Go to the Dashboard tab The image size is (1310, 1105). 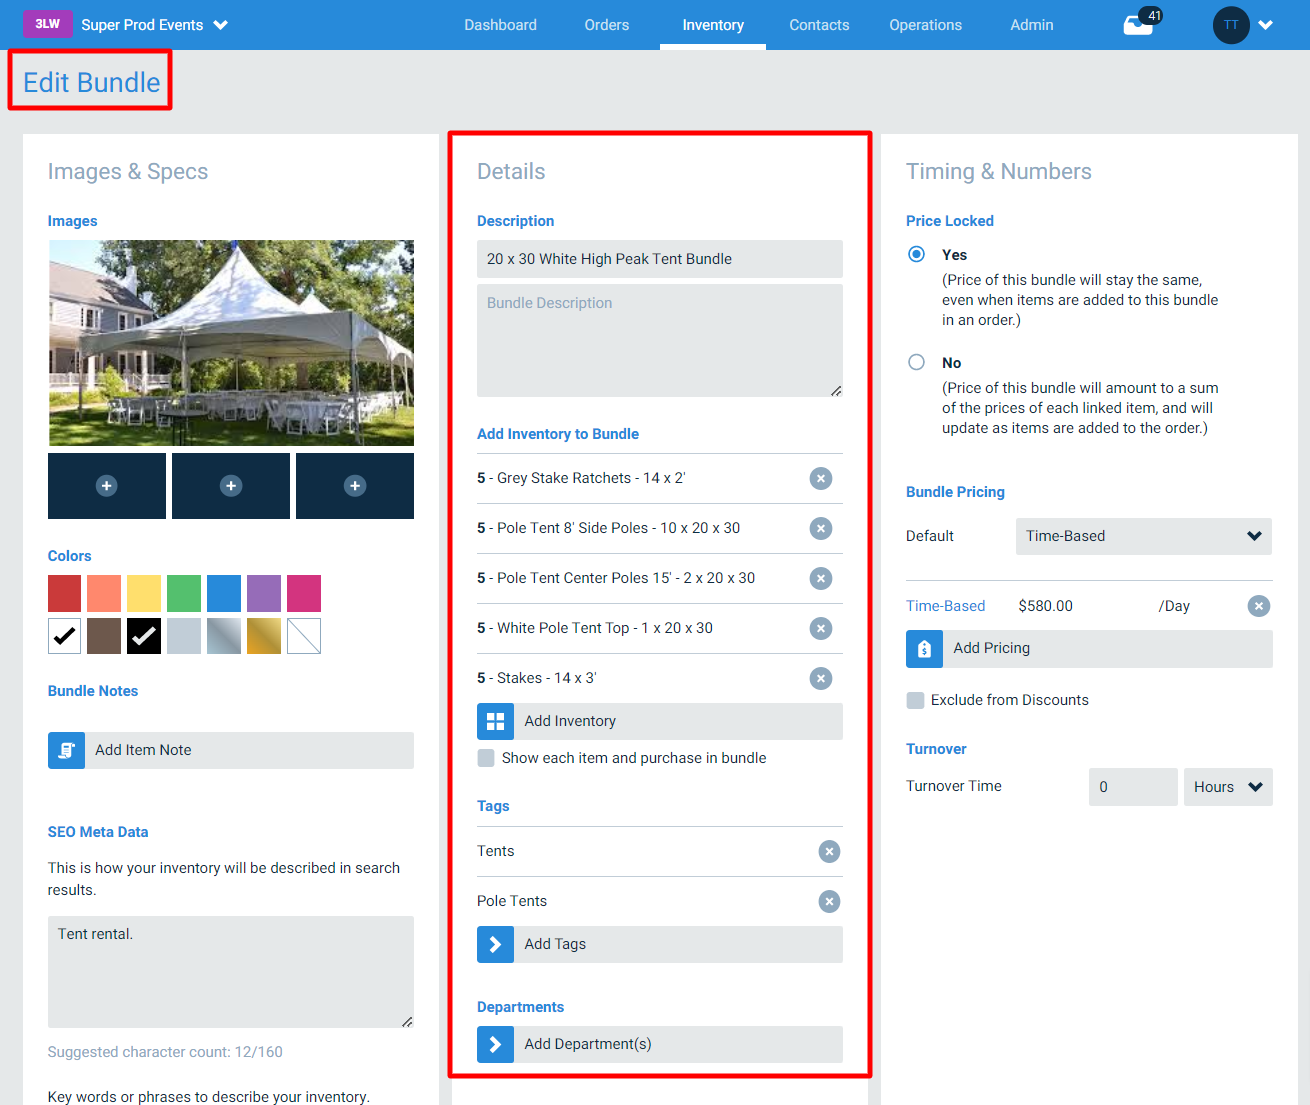tap(500, 25)
